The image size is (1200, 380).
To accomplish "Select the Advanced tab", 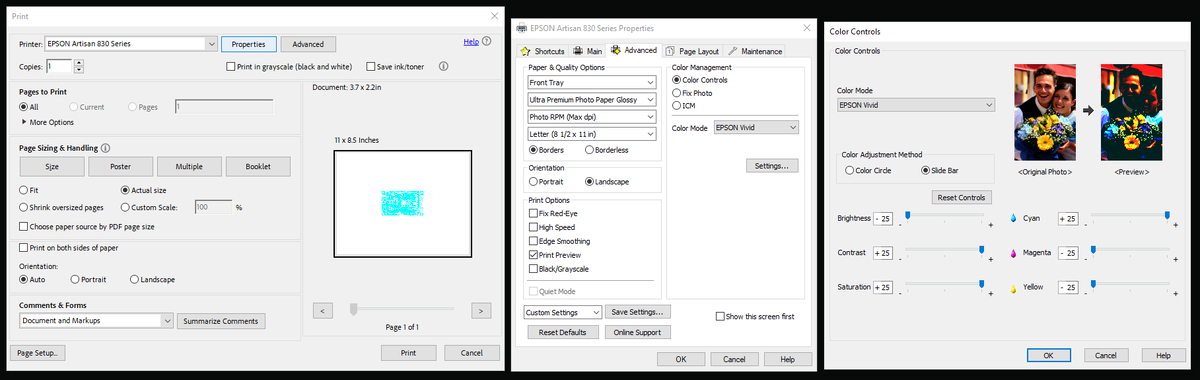I will (634, 50).
